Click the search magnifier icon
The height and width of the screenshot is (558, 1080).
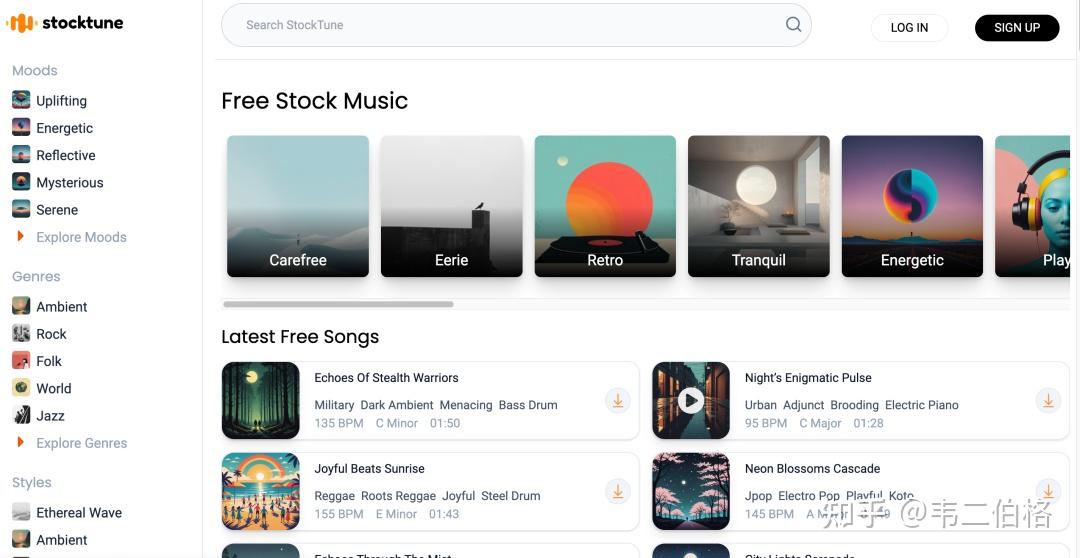coord(793,25)
